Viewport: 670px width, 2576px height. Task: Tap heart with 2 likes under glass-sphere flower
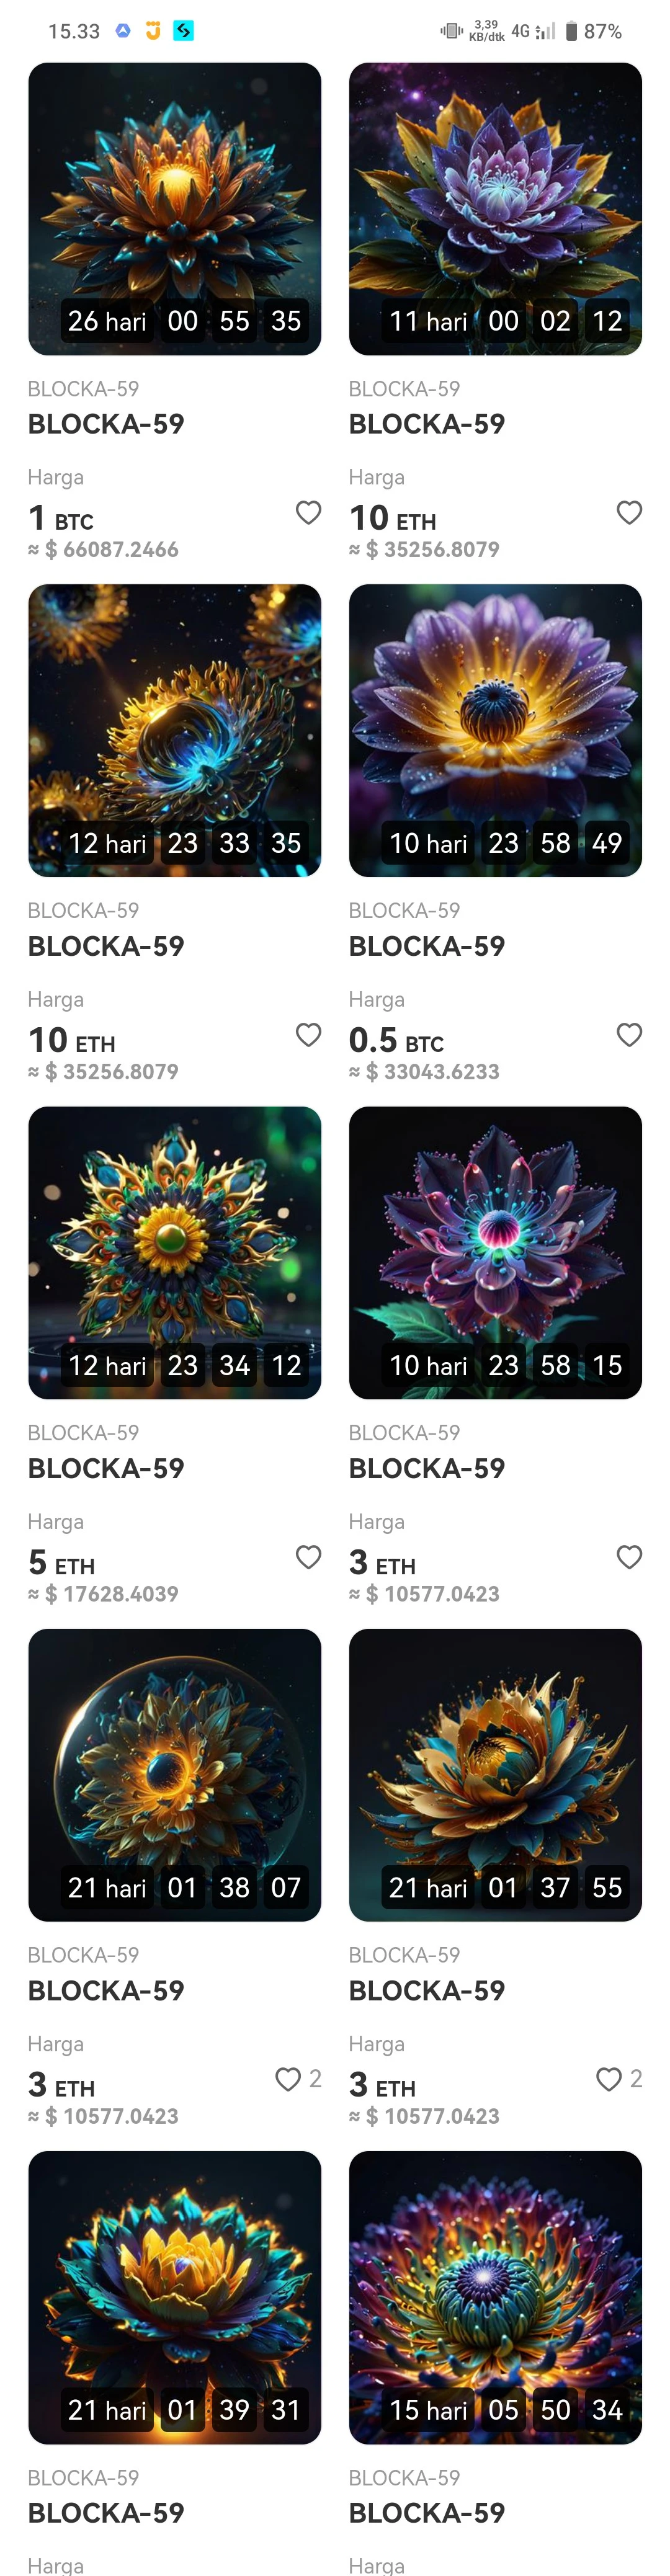pos(288,2079)
